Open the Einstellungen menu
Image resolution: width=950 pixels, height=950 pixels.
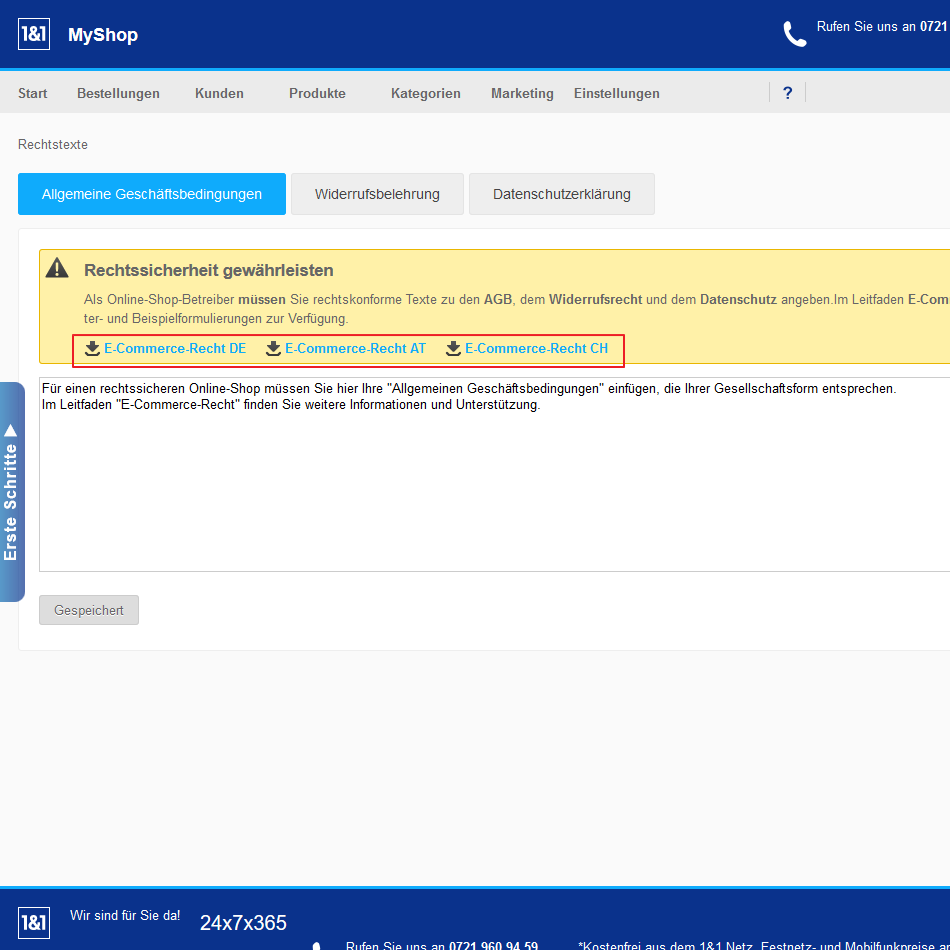(x=616, y=93)
